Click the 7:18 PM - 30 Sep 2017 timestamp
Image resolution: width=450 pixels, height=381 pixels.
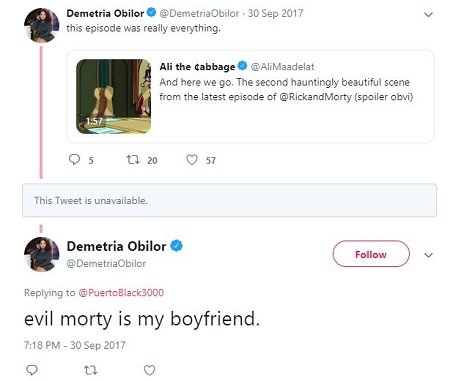75,345
